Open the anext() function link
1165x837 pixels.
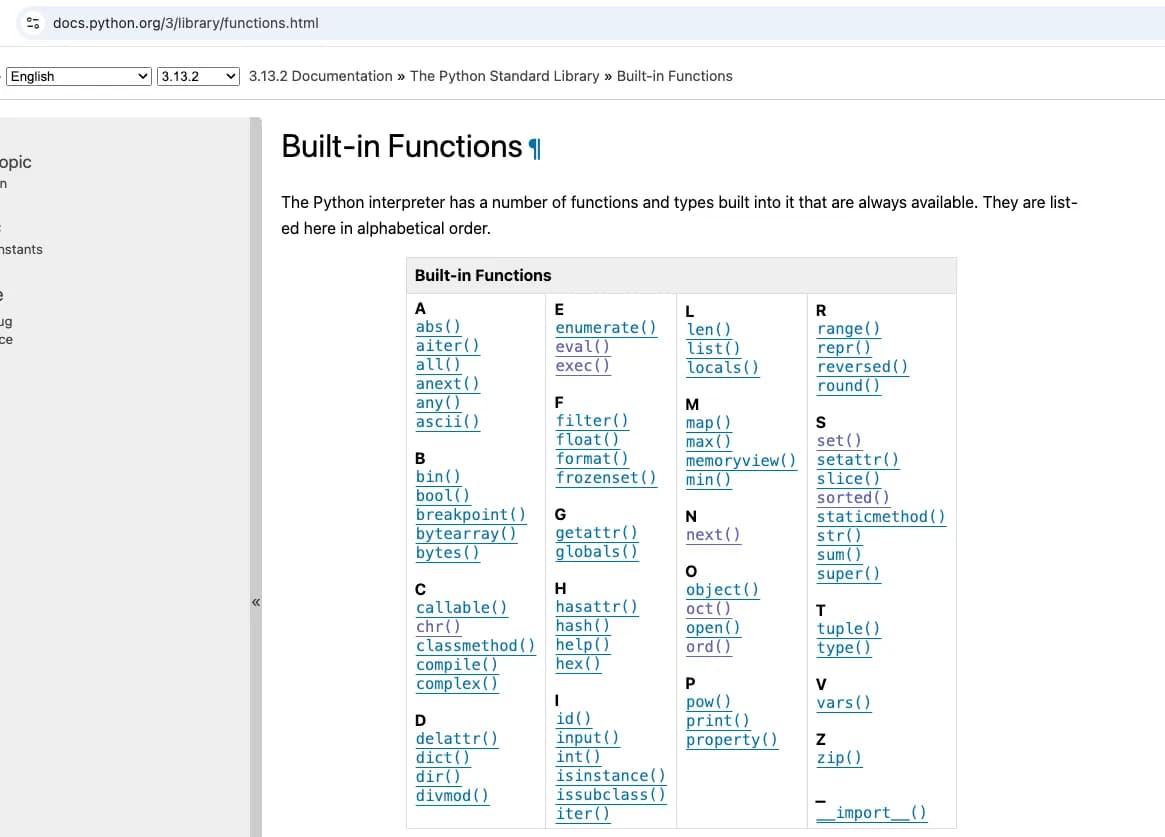[447, 383]
